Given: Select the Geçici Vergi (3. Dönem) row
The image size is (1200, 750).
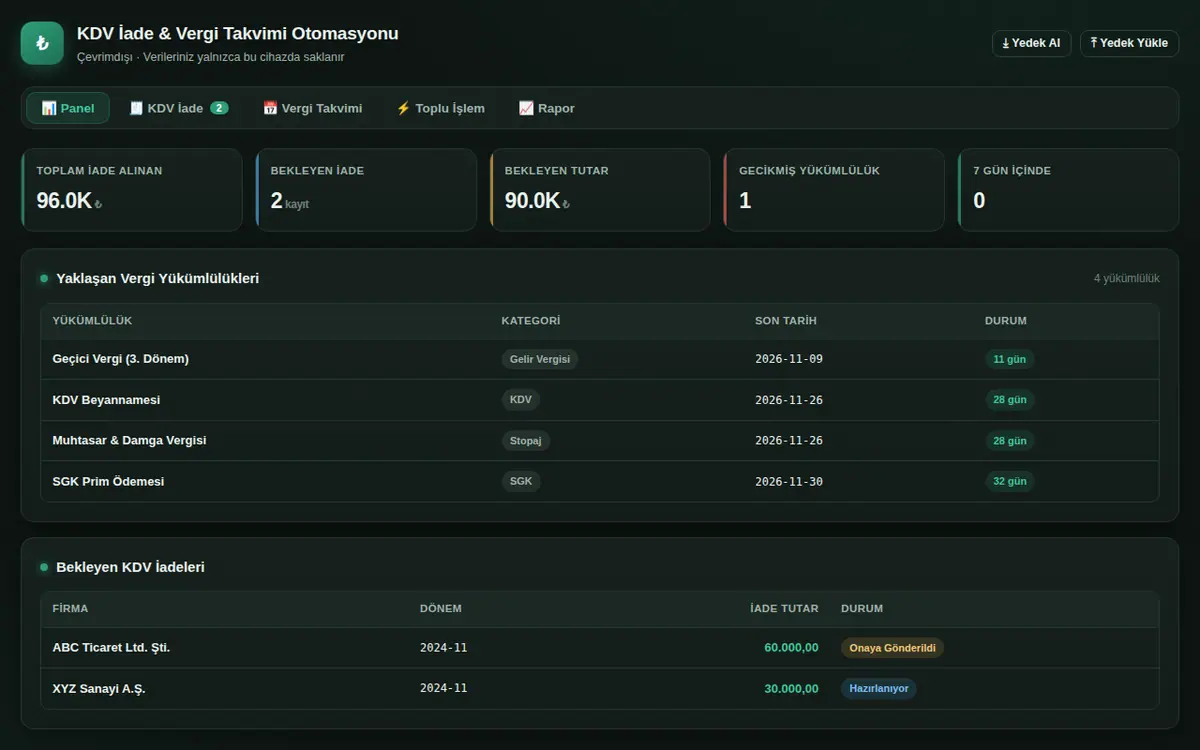Looking at the screenshot, I should pyautogui.click(x=600, y=359).
